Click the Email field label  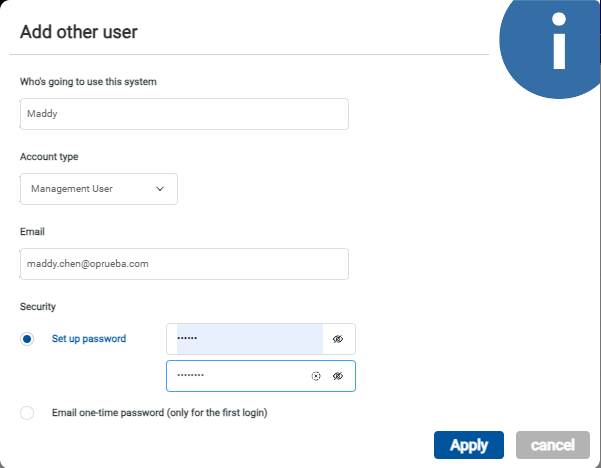tap(32, 232)
